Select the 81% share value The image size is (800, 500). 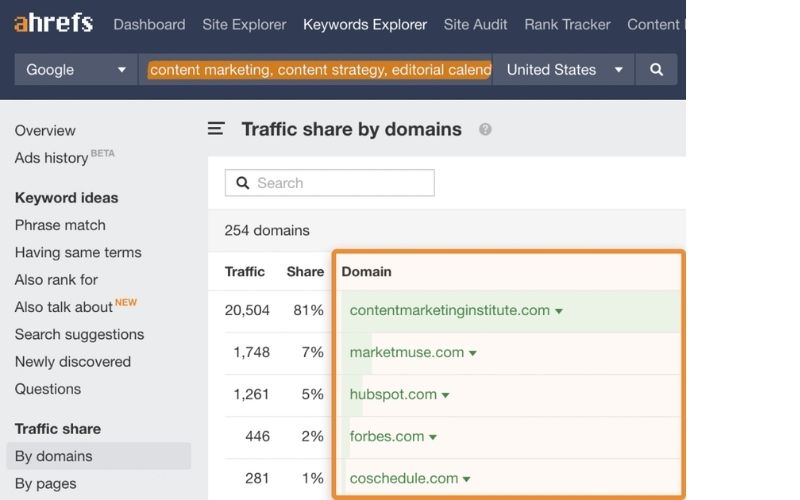tap(308, 310)
